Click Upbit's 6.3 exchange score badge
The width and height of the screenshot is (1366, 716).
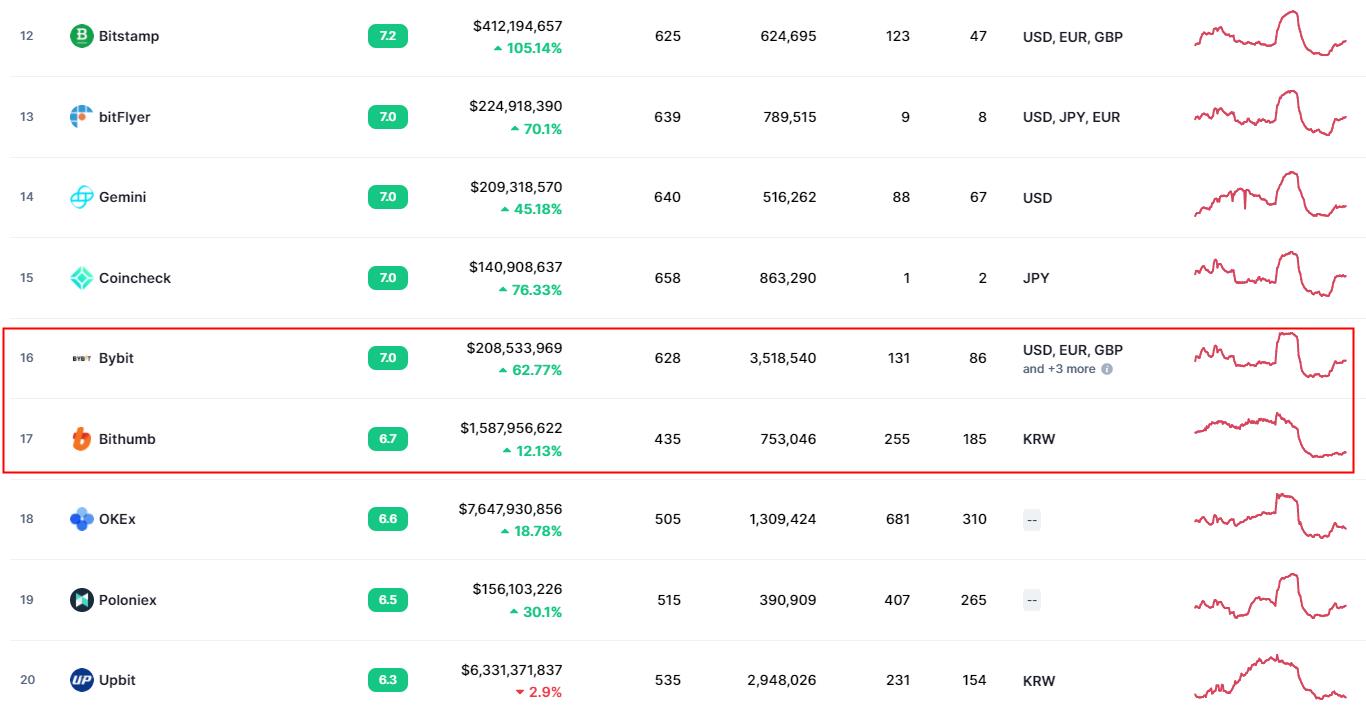coord(388,680)
